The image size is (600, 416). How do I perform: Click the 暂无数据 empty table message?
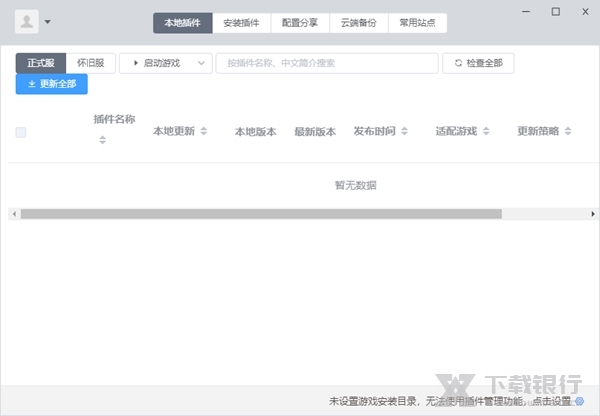(x=356, y=186)
